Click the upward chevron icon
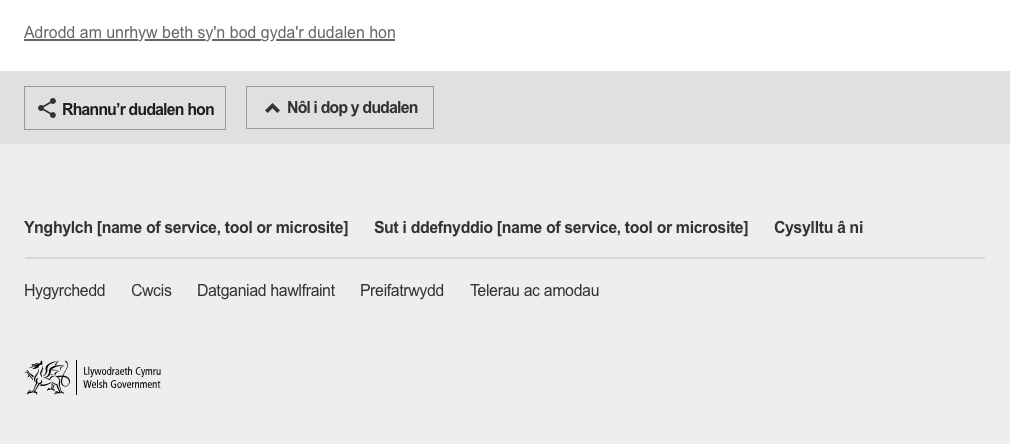Image resolution: width=1010 pixels, height=444 pixels. (272, 108)
